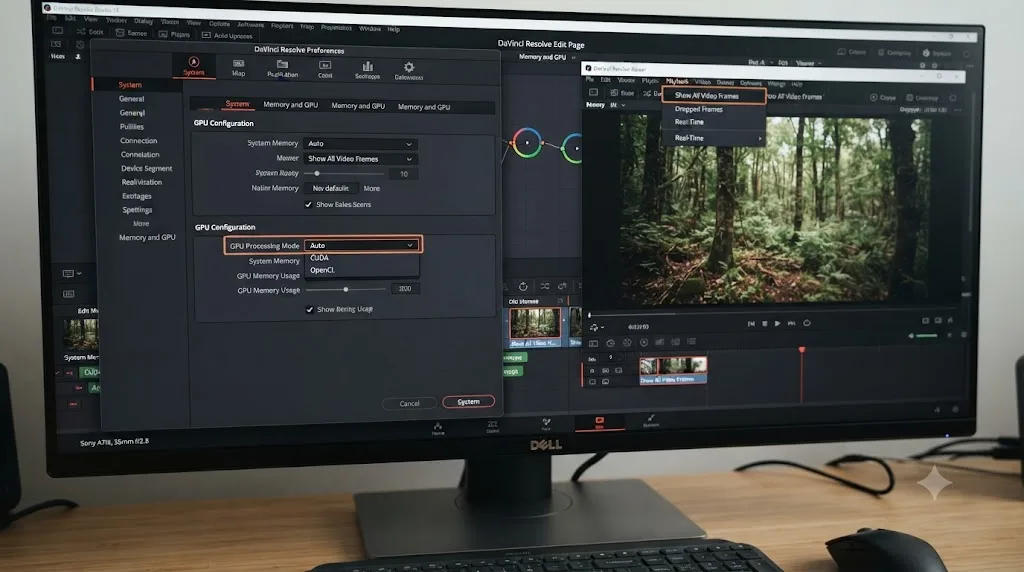Click the highlighted System button bottom right
Viewport: 1024px width, 572px height.
pos(468,402)
